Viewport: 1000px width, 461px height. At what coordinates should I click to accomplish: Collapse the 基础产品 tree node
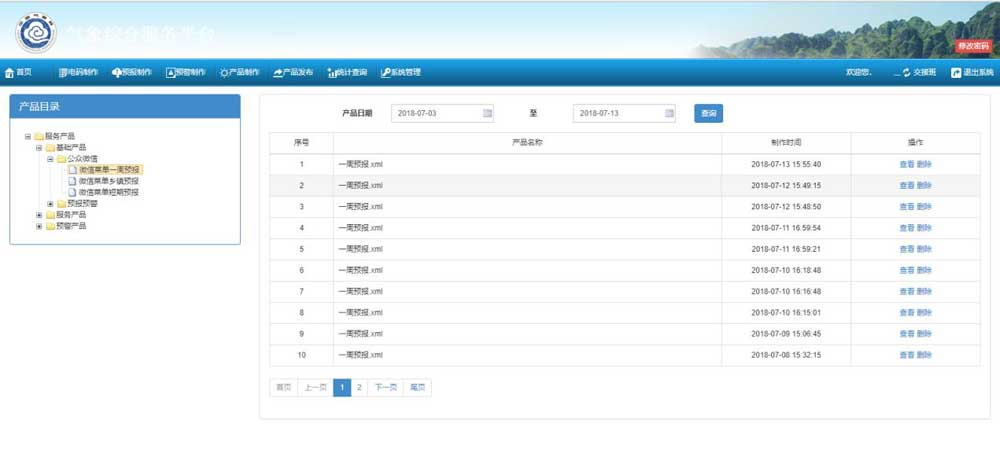[x=39, y=147]
